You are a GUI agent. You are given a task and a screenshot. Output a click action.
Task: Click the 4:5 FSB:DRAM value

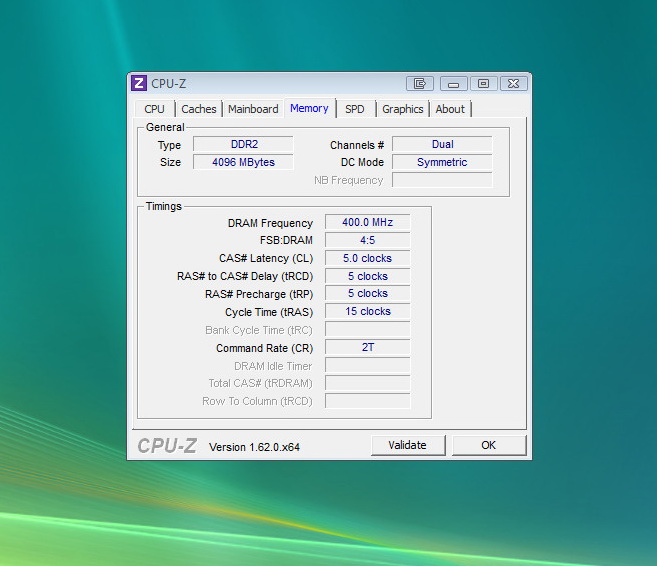[367, 240]
